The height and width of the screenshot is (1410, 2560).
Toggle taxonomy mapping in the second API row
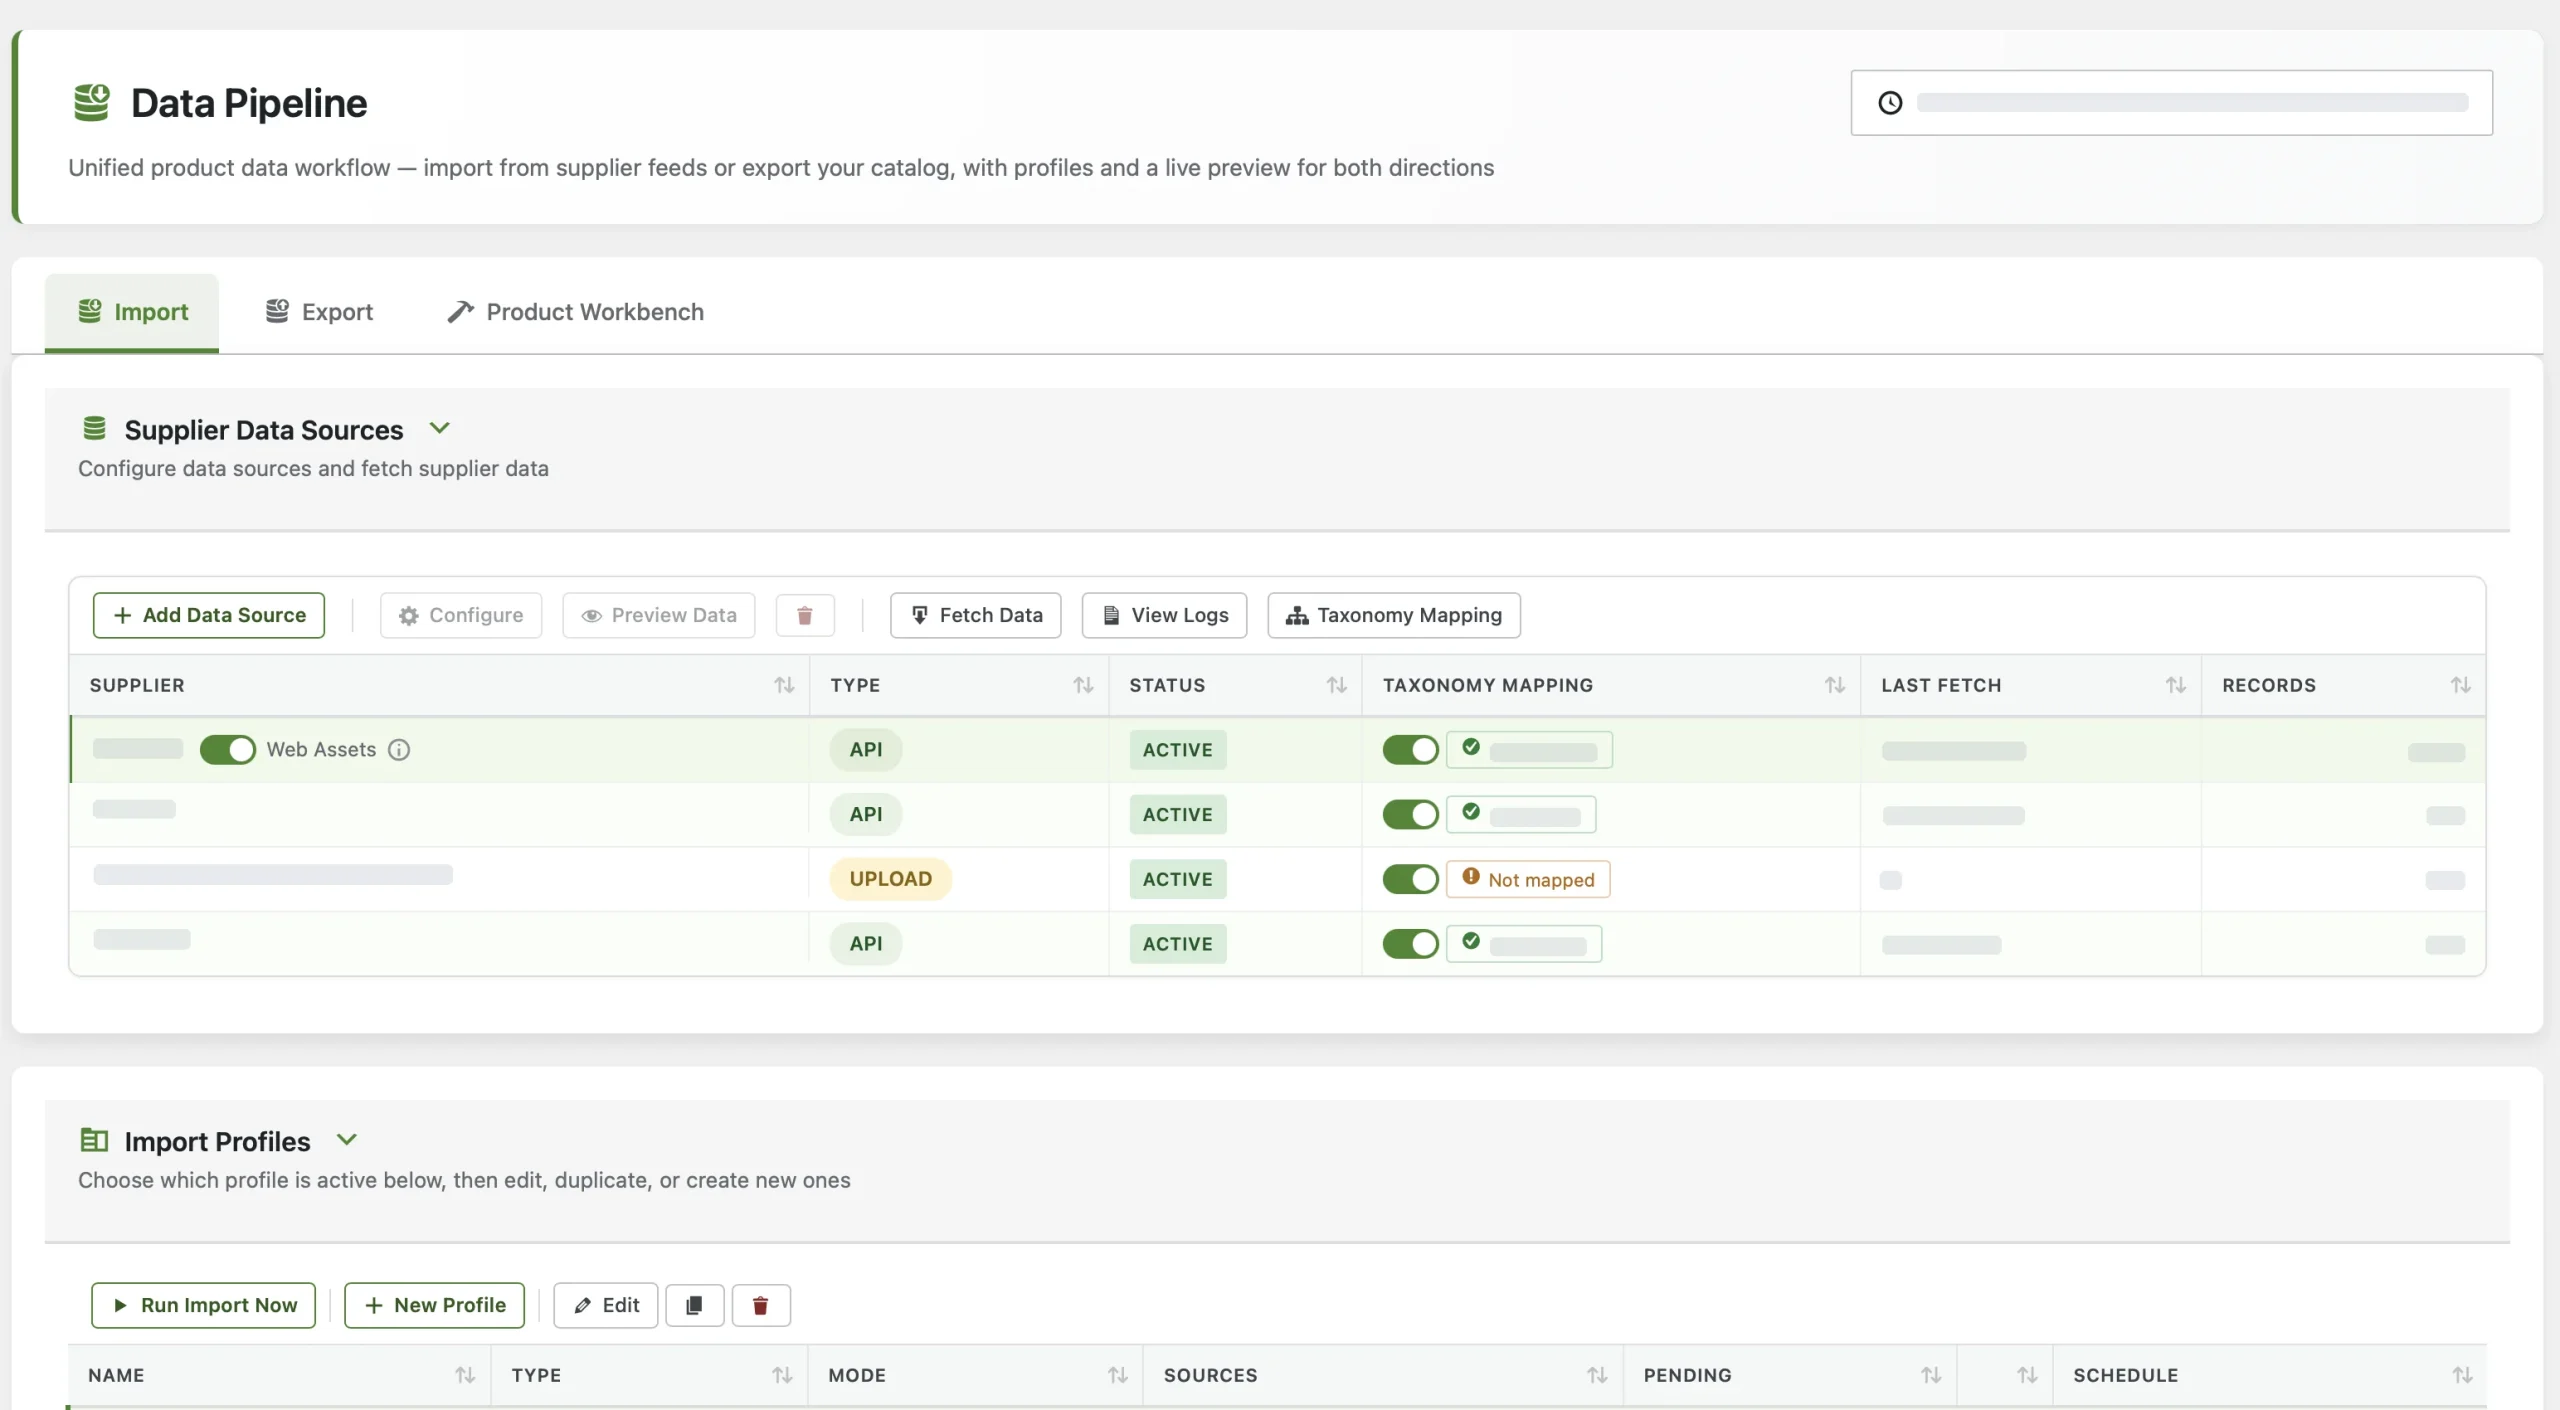coord(1411,814)
